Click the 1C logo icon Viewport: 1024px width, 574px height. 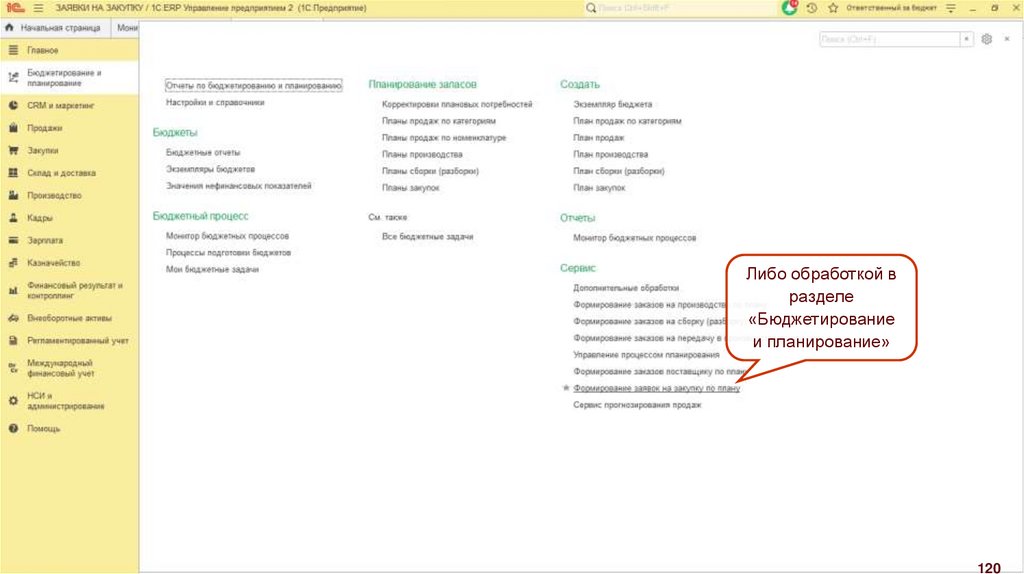tap(15, 8)
